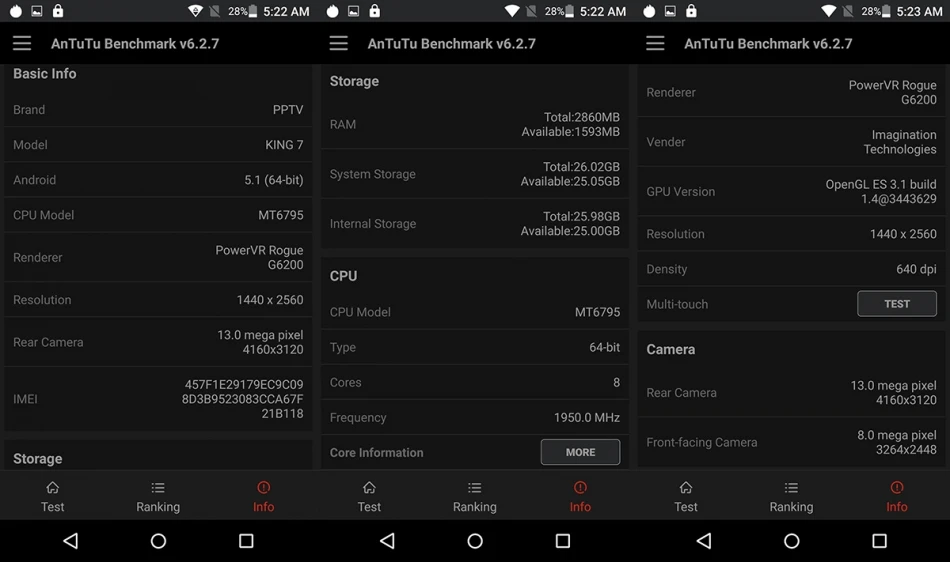The height and width of the screenshot is (562, 950).
Task: Tap lock icon in left status bar
Action: [58, 11]
